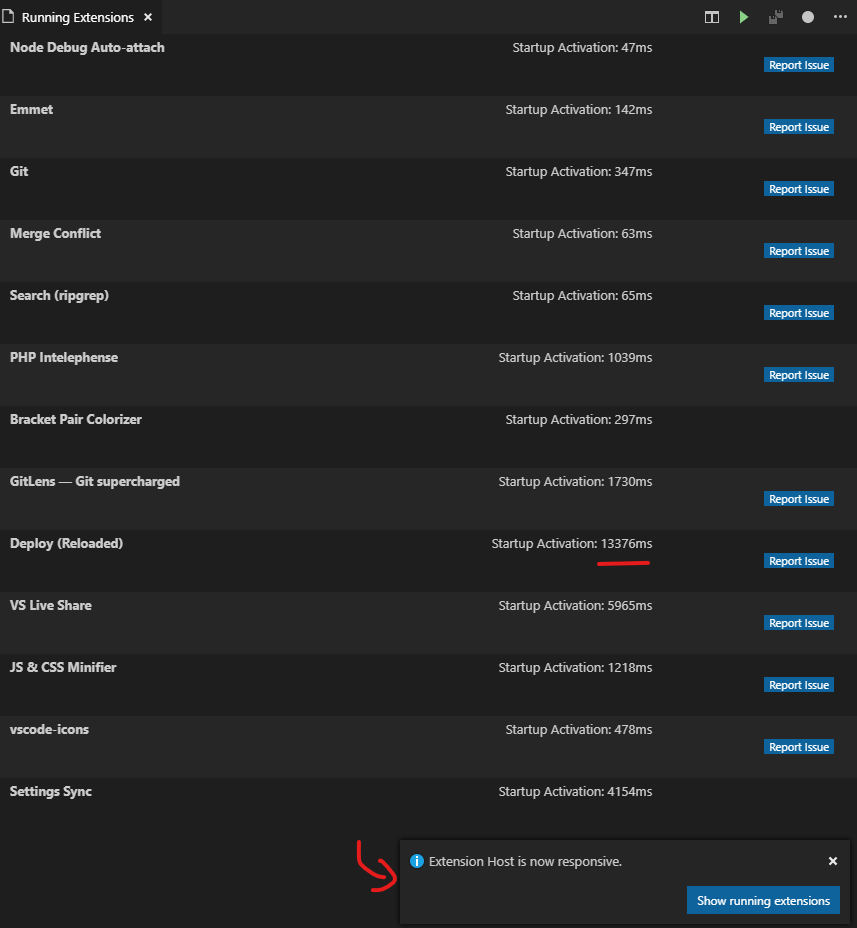Split the editor with the split layout icon
The image size is (857, 928).
click(711, 17)
